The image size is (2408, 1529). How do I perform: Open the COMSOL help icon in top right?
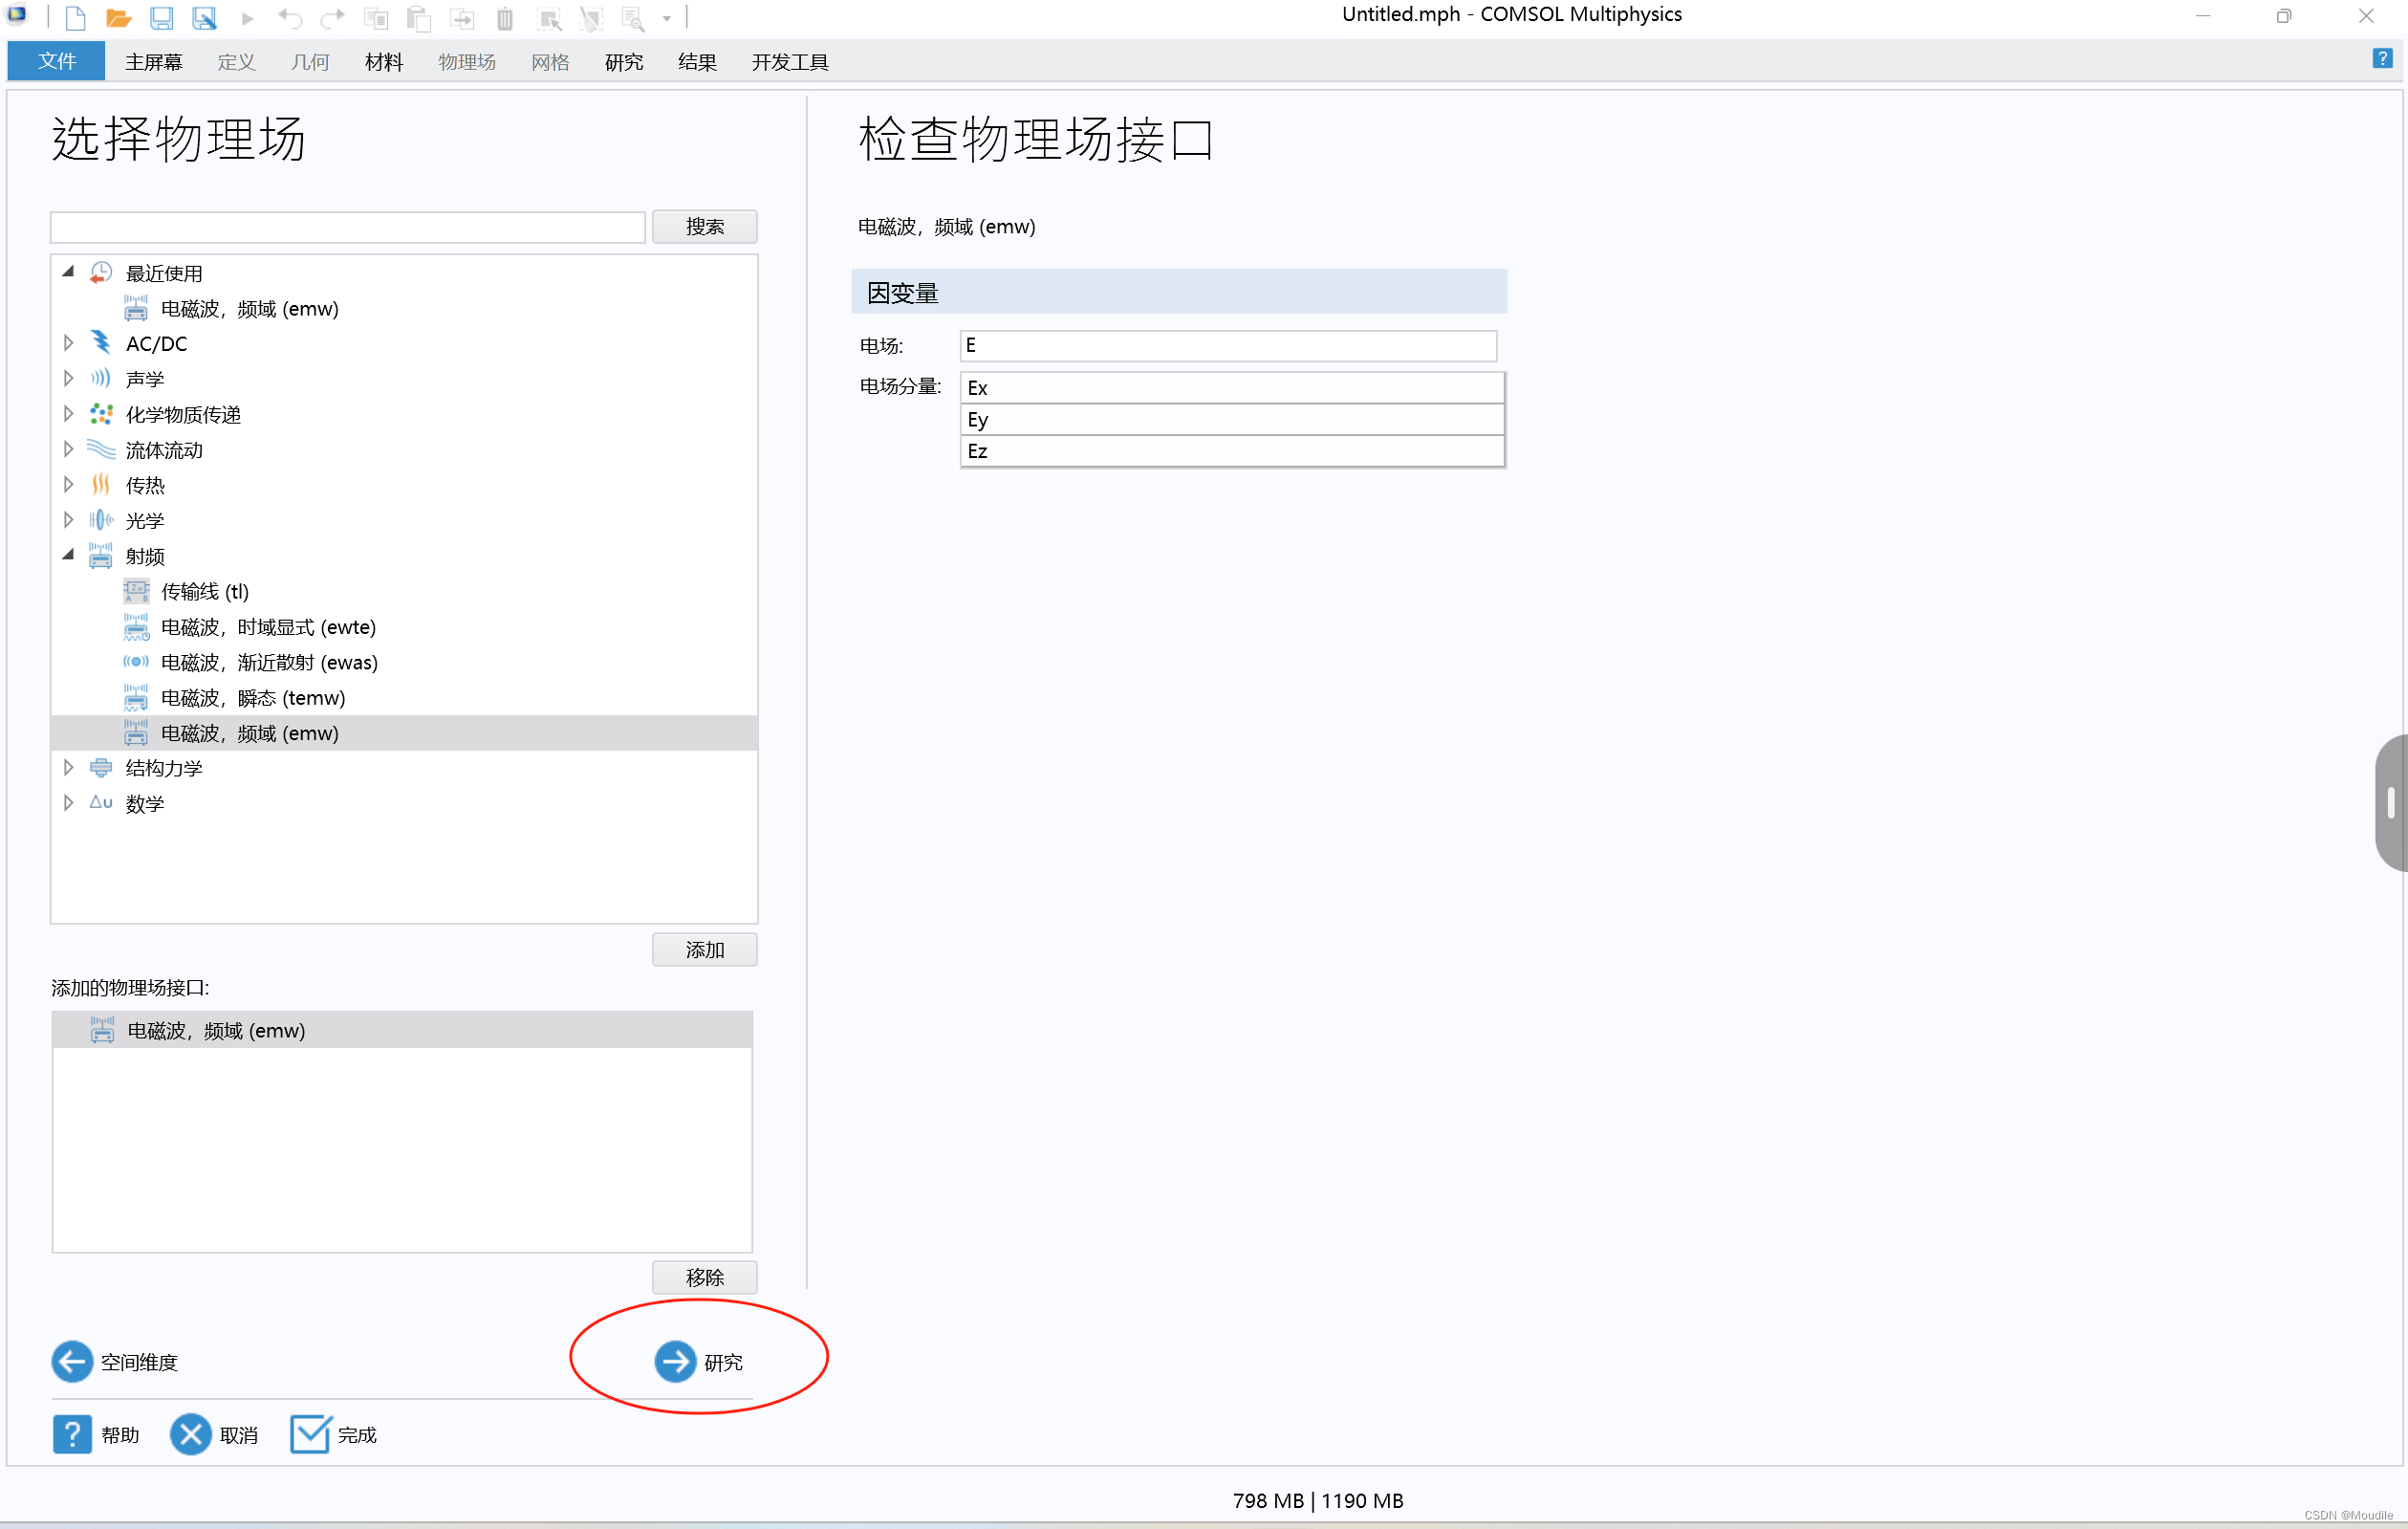click(2381, 59)
